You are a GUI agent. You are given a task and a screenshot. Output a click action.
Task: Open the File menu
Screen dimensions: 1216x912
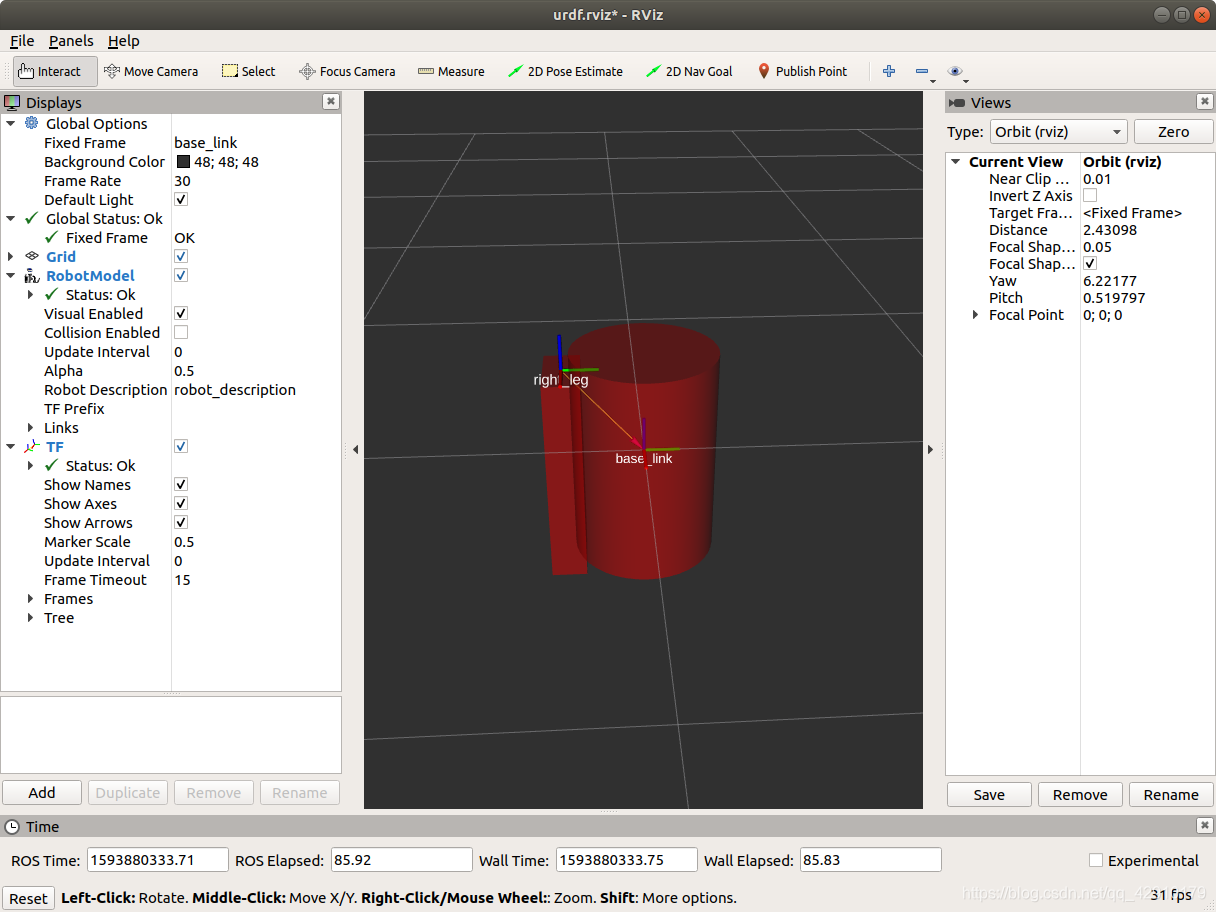pyautogui.click(x=22, y=41)
